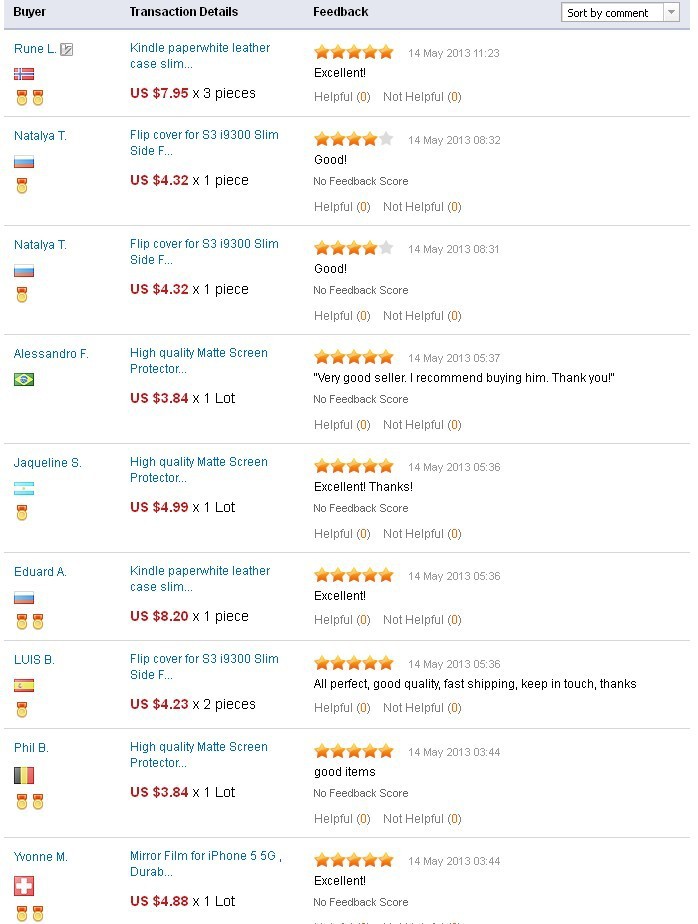
Task: Click the medal icon under Jaqueline S.
Action: coord(22,513)
